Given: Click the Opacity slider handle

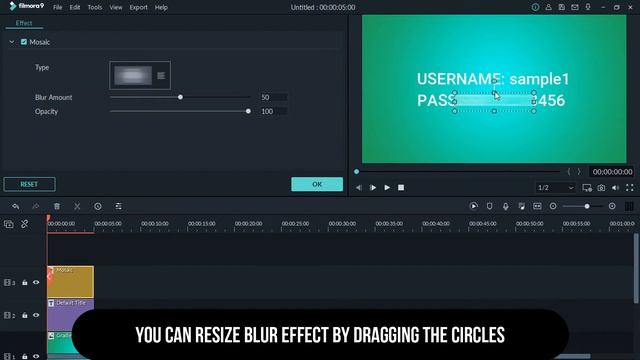Looking at the screenshot, I should [x=248, y=111].
